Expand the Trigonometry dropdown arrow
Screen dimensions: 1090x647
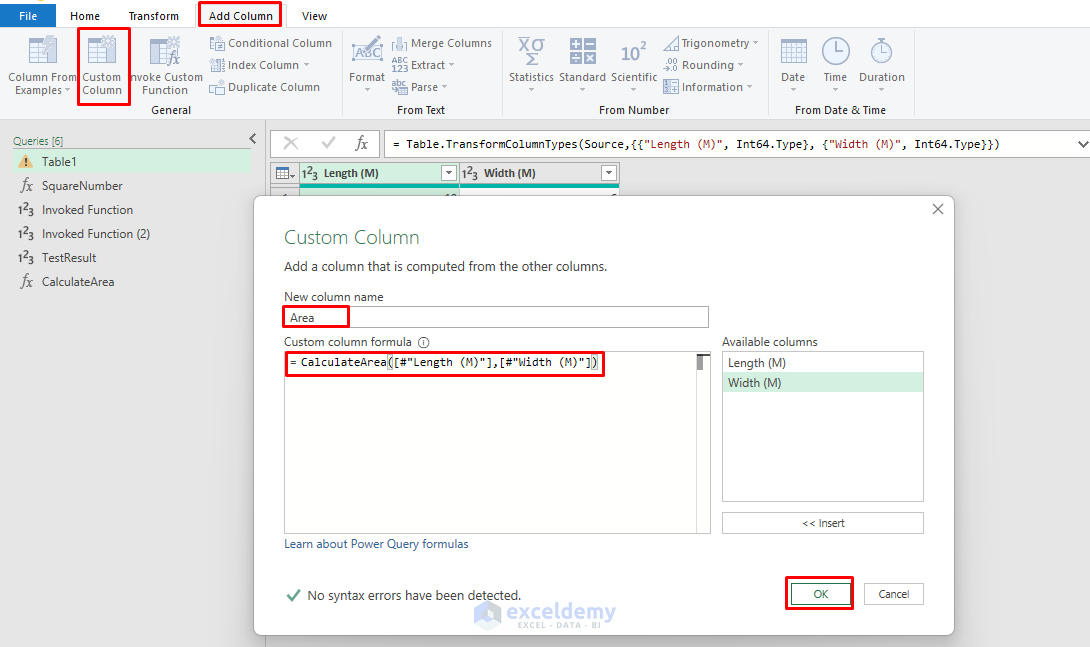756,43
